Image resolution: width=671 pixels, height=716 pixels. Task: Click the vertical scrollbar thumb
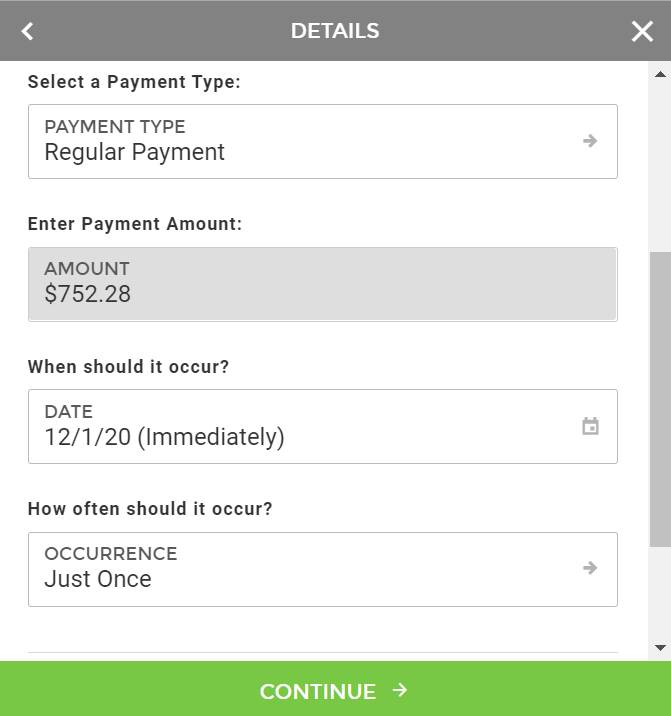pos(660,399)
